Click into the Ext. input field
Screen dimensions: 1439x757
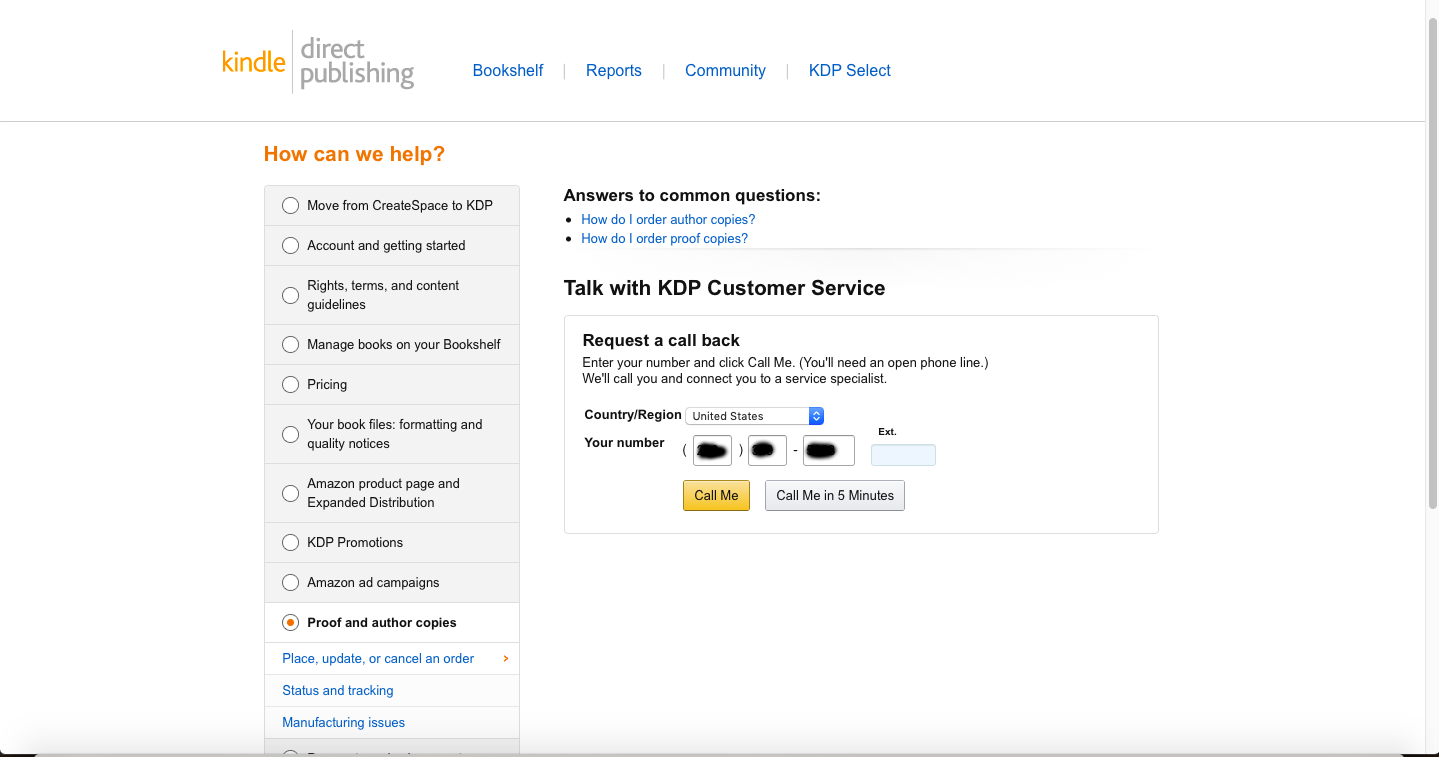click(903, 456)
